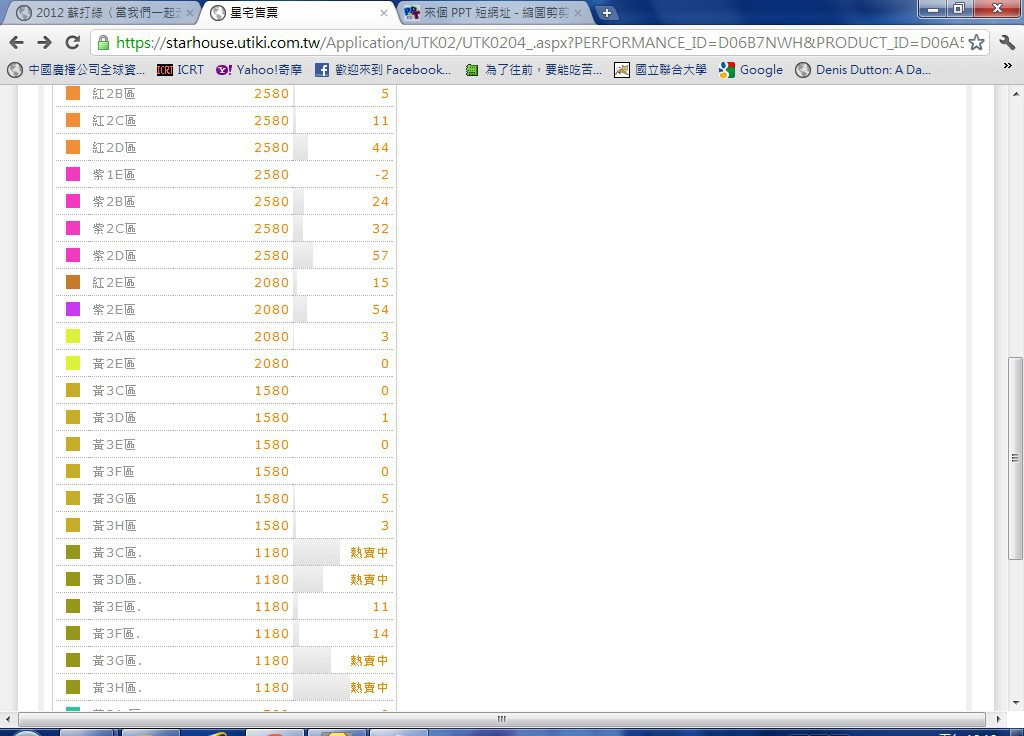Select the 黃3D區. 1180 row
Viewport: 1024px width, 736px height.
pyautogui.click(x=225, y=579)
